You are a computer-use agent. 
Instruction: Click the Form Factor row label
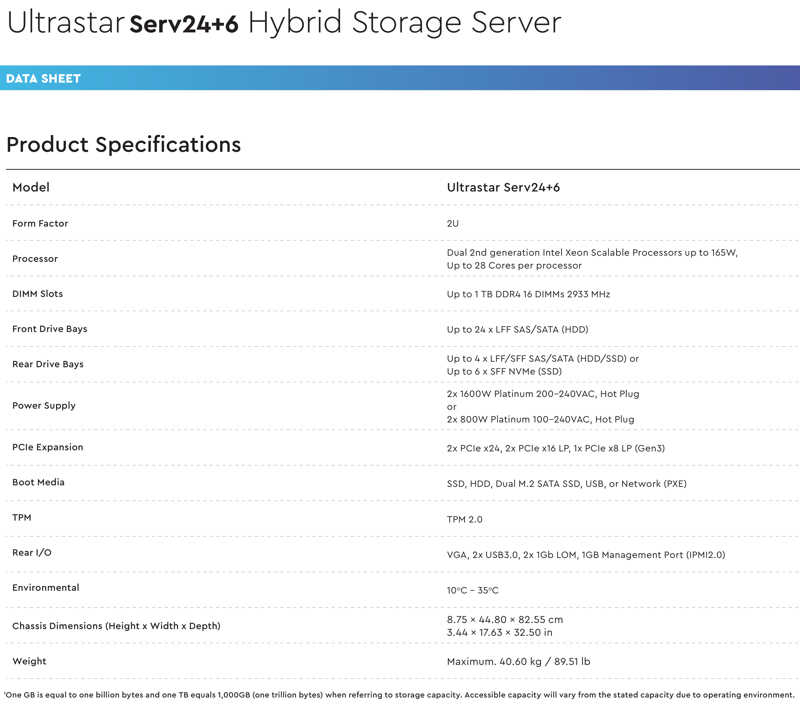point(40,223)
